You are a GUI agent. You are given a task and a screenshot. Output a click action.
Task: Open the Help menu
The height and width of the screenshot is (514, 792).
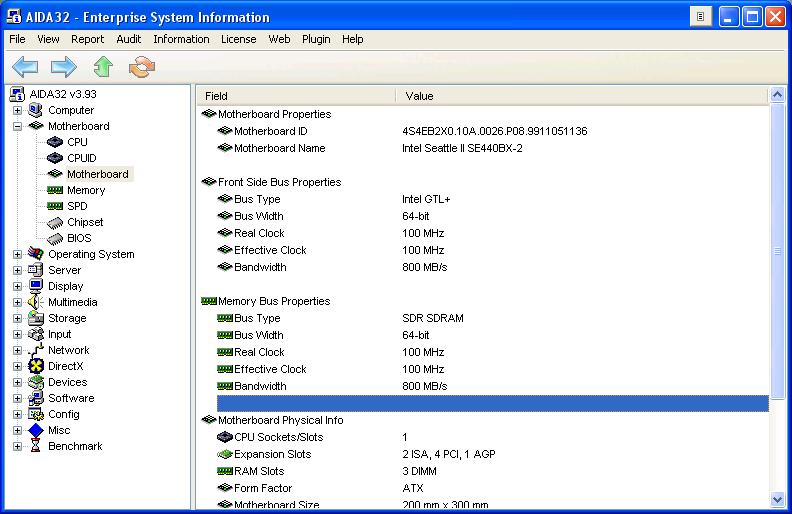point(352,39)
